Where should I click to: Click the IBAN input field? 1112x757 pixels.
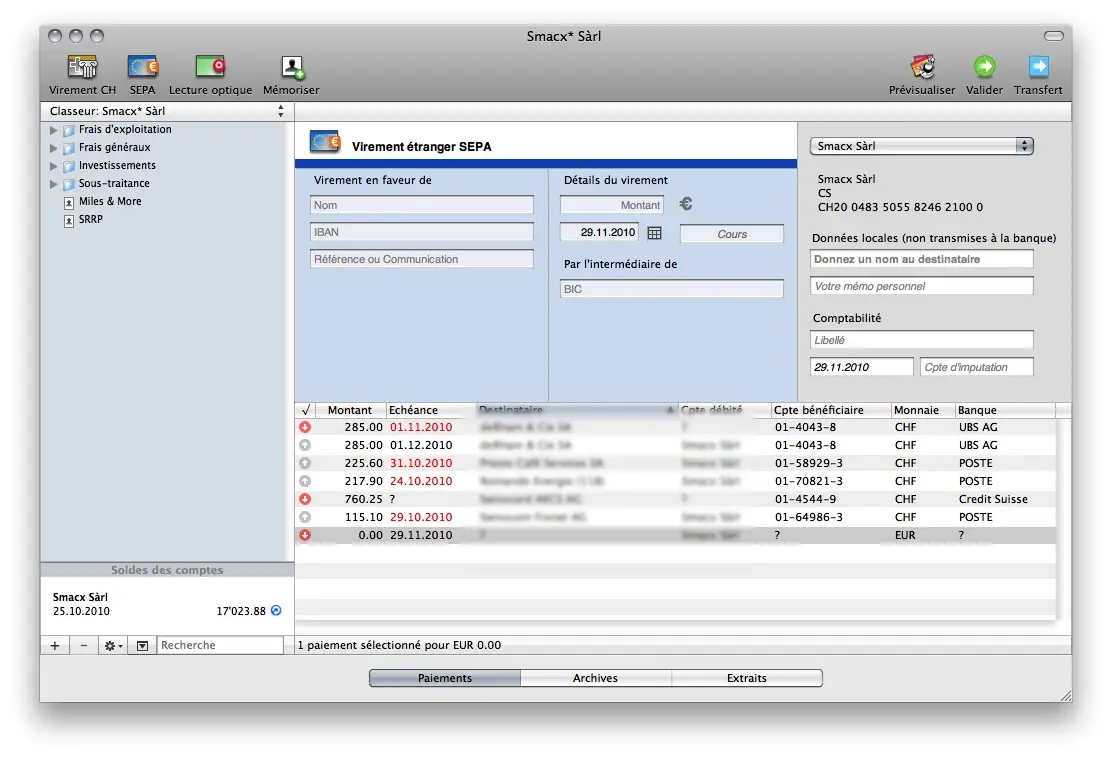click(422, 232)
